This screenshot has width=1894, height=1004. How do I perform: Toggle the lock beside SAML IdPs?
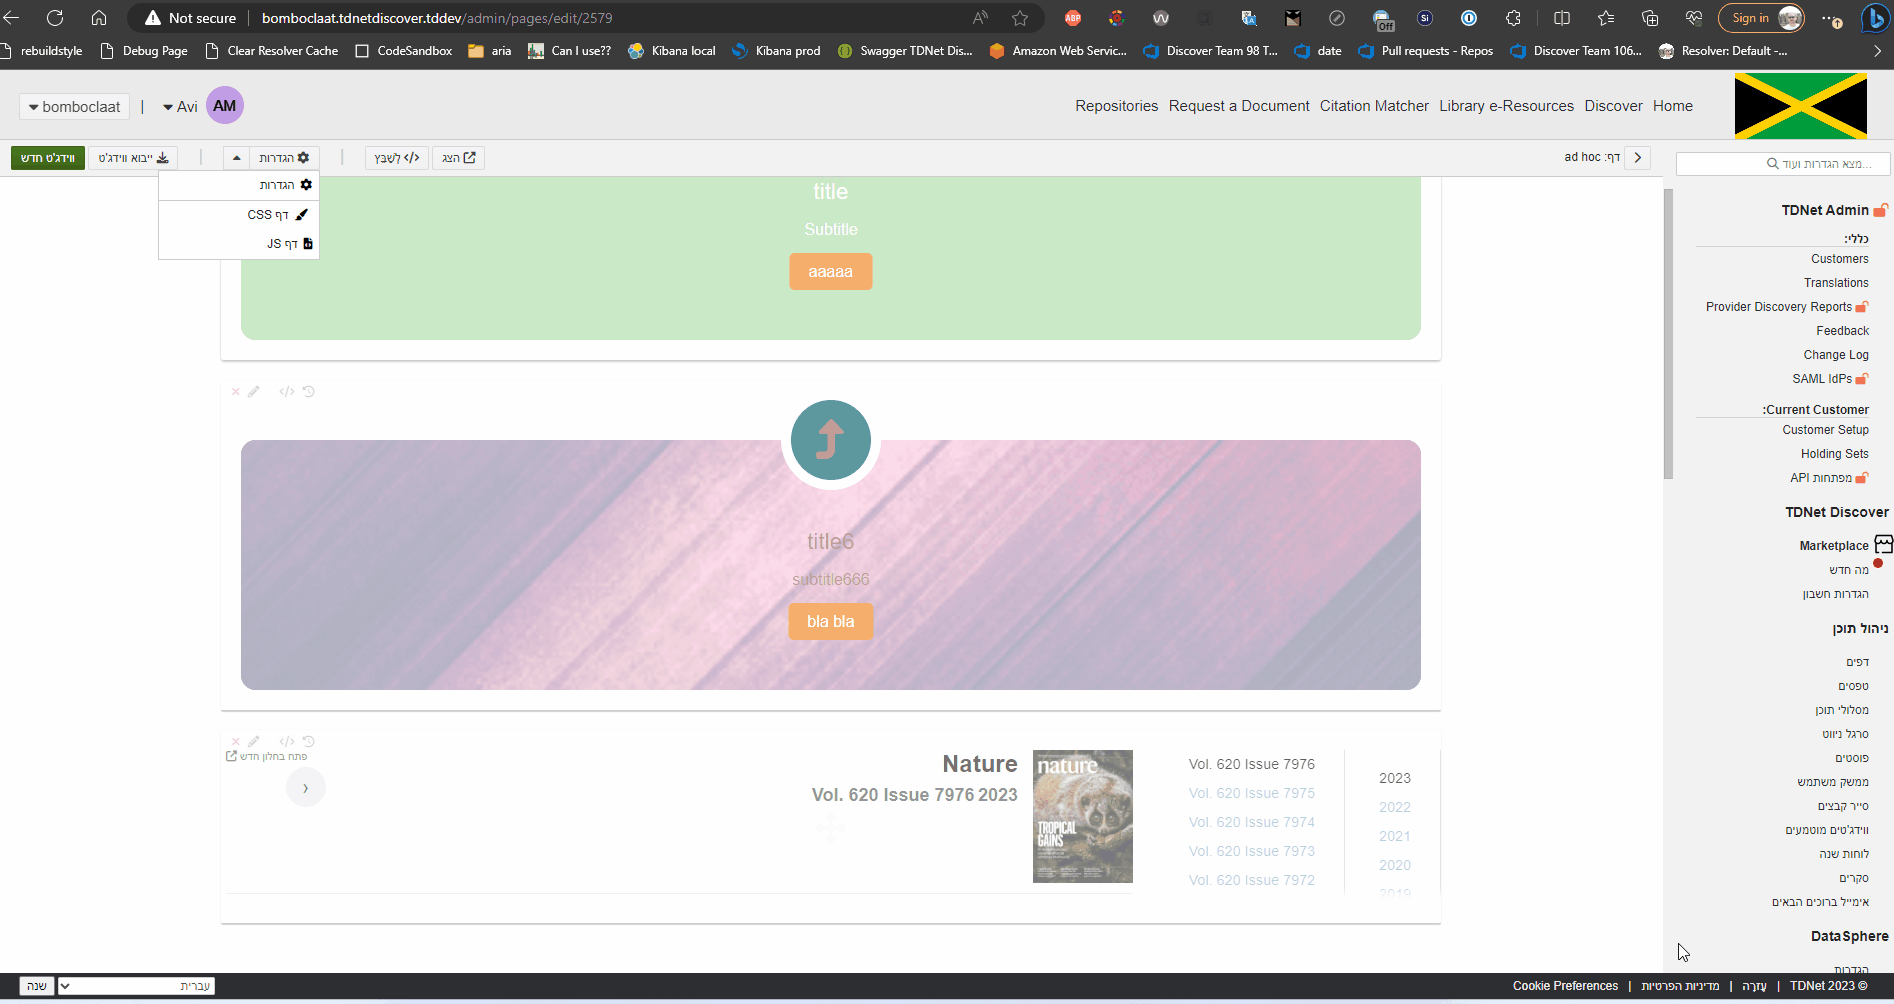click(1863, 378)
